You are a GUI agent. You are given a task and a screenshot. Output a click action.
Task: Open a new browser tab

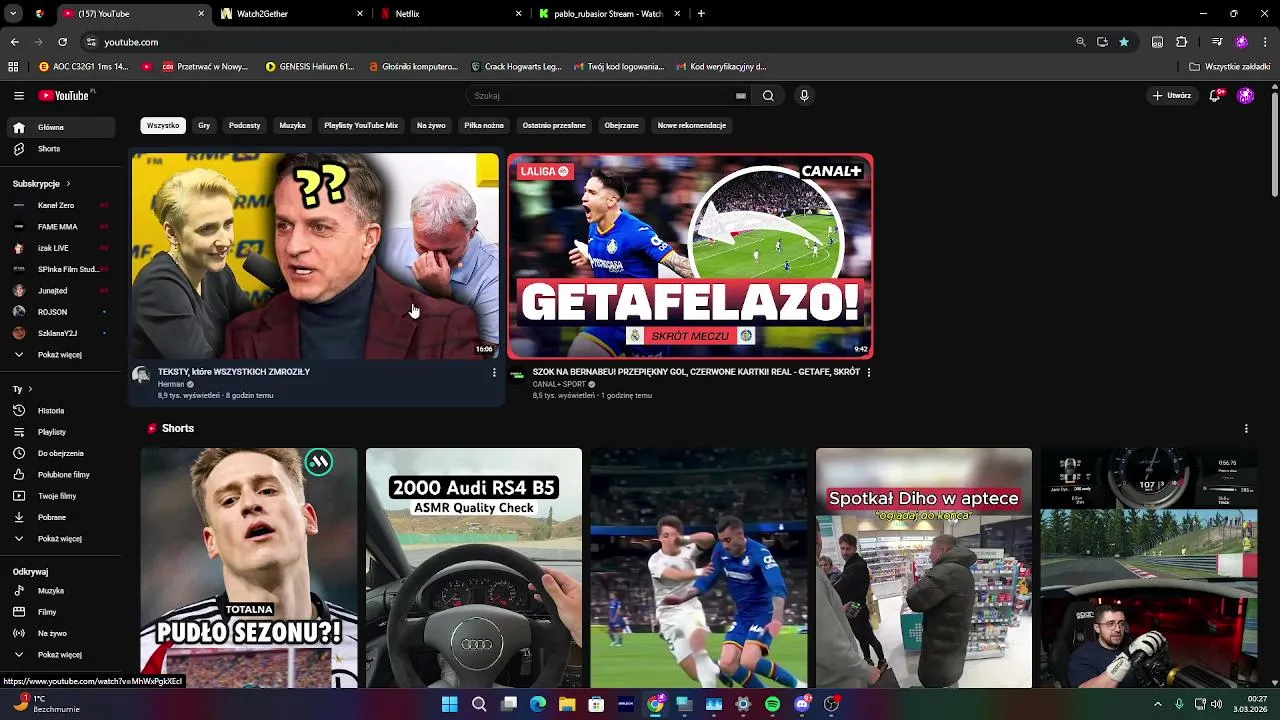click(x=701, y=14)
